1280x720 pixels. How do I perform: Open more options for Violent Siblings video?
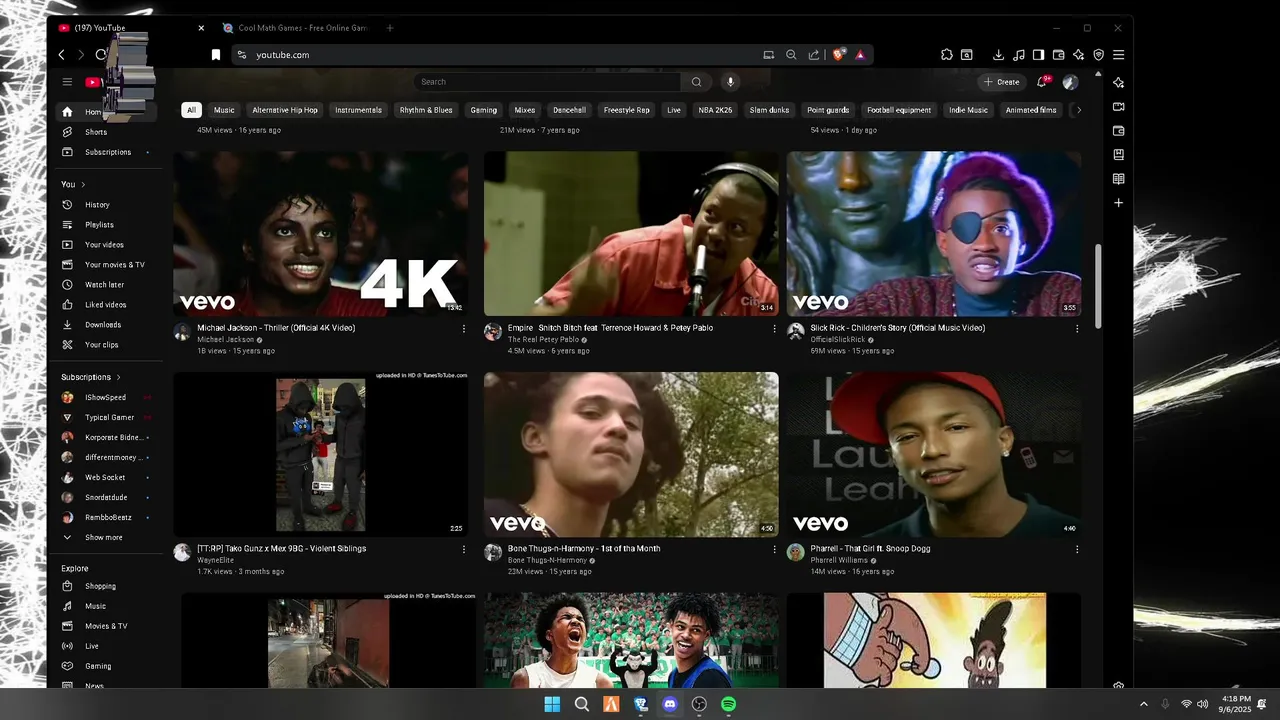463,549
